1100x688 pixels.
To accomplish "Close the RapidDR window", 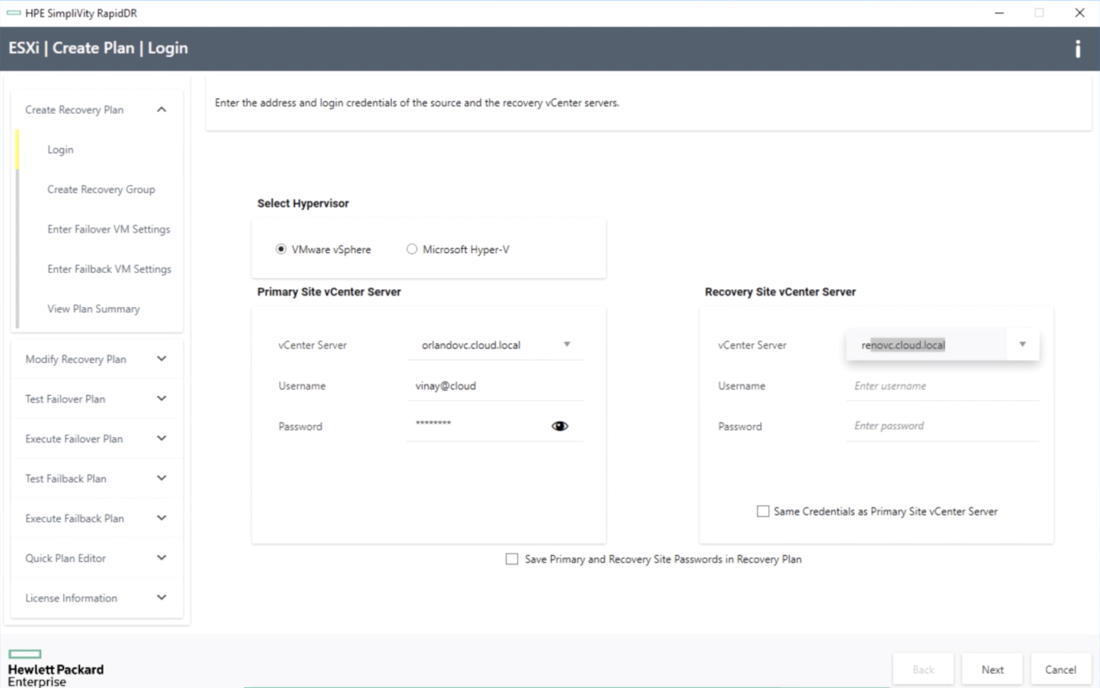I will click(1080, 13).
